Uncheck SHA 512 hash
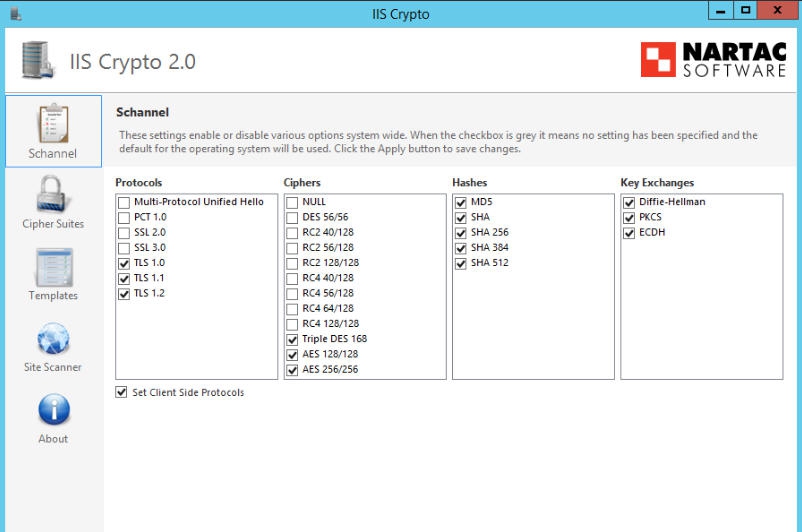Image resolution: width=802 pixels, height=532 pixels. tap(461, 264)
